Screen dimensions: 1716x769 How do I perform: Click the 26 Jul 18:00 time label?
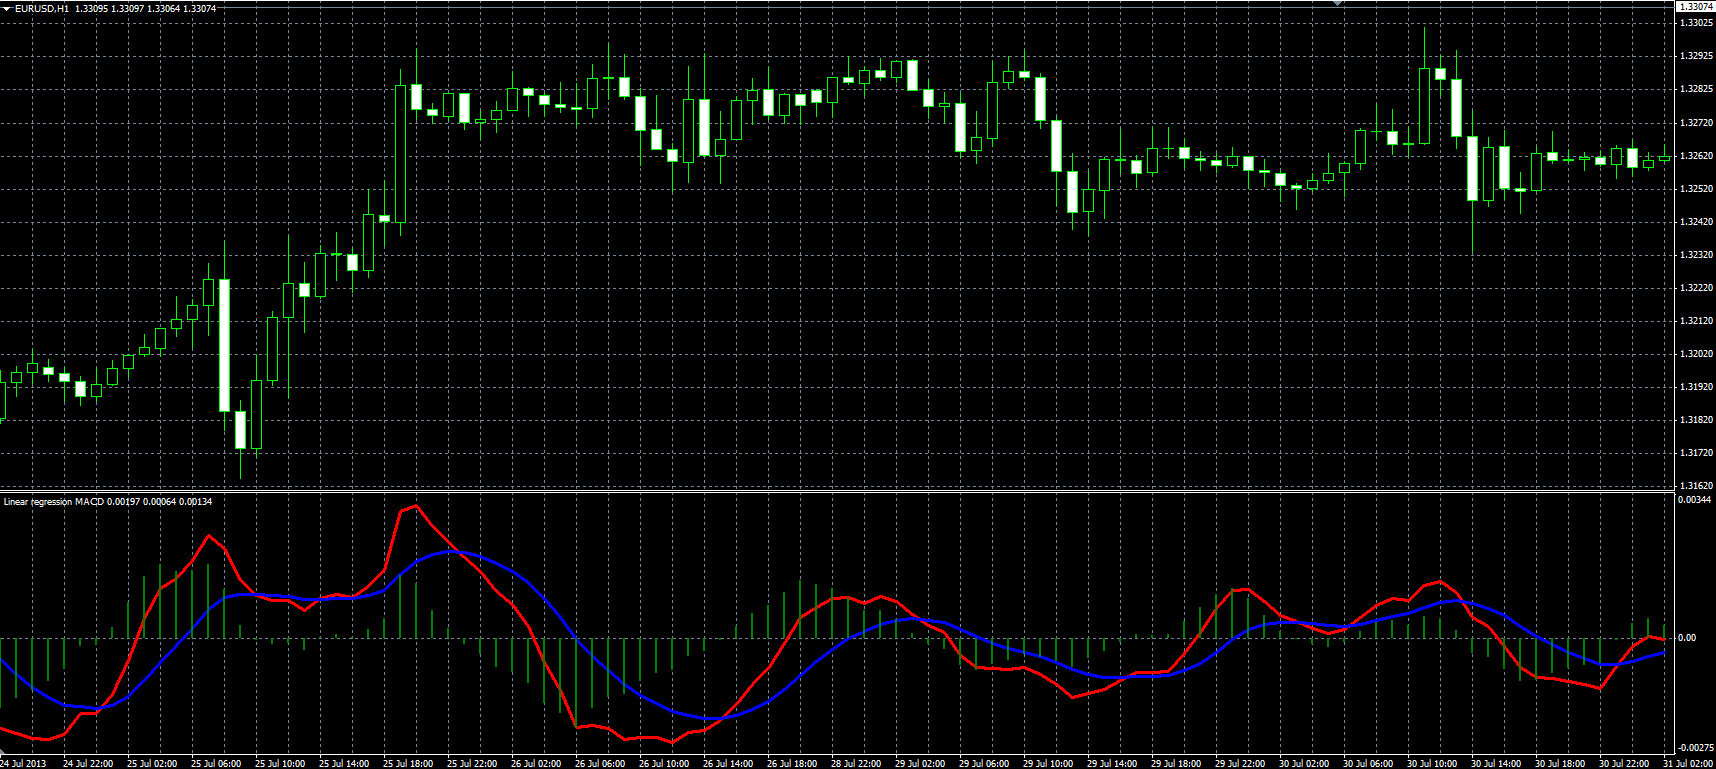tap(792, 764)
